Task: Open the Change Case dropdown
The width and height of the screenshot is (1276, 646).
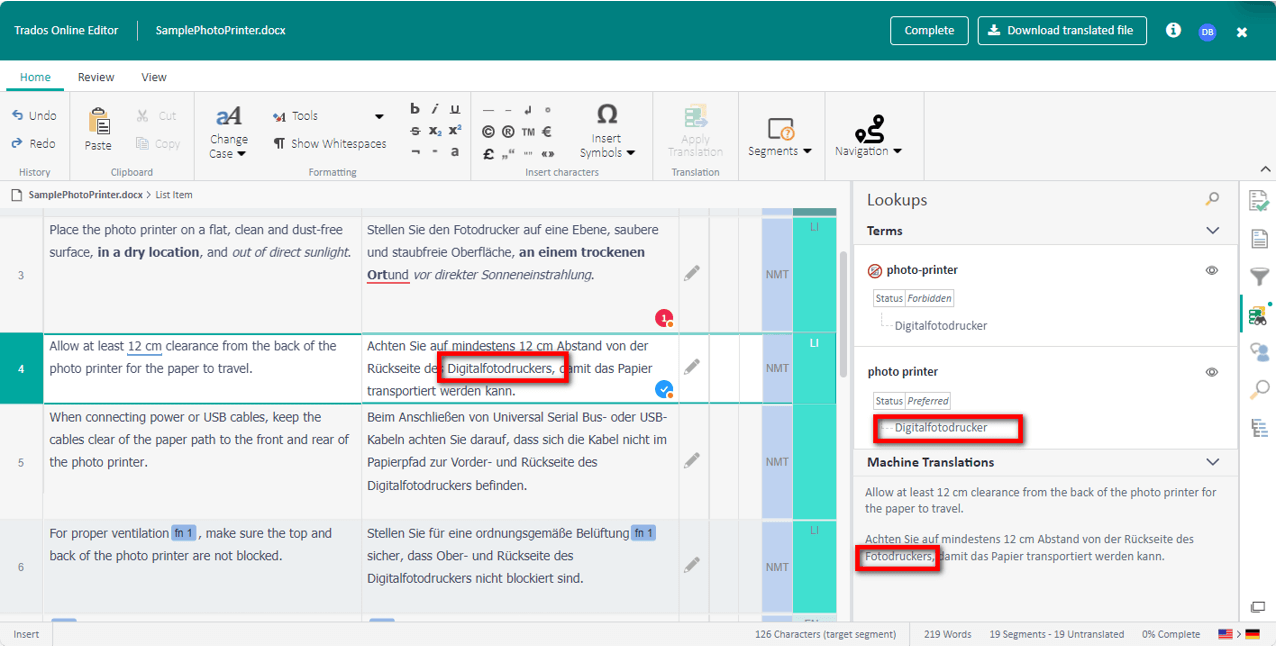Action: pos(228,133)
